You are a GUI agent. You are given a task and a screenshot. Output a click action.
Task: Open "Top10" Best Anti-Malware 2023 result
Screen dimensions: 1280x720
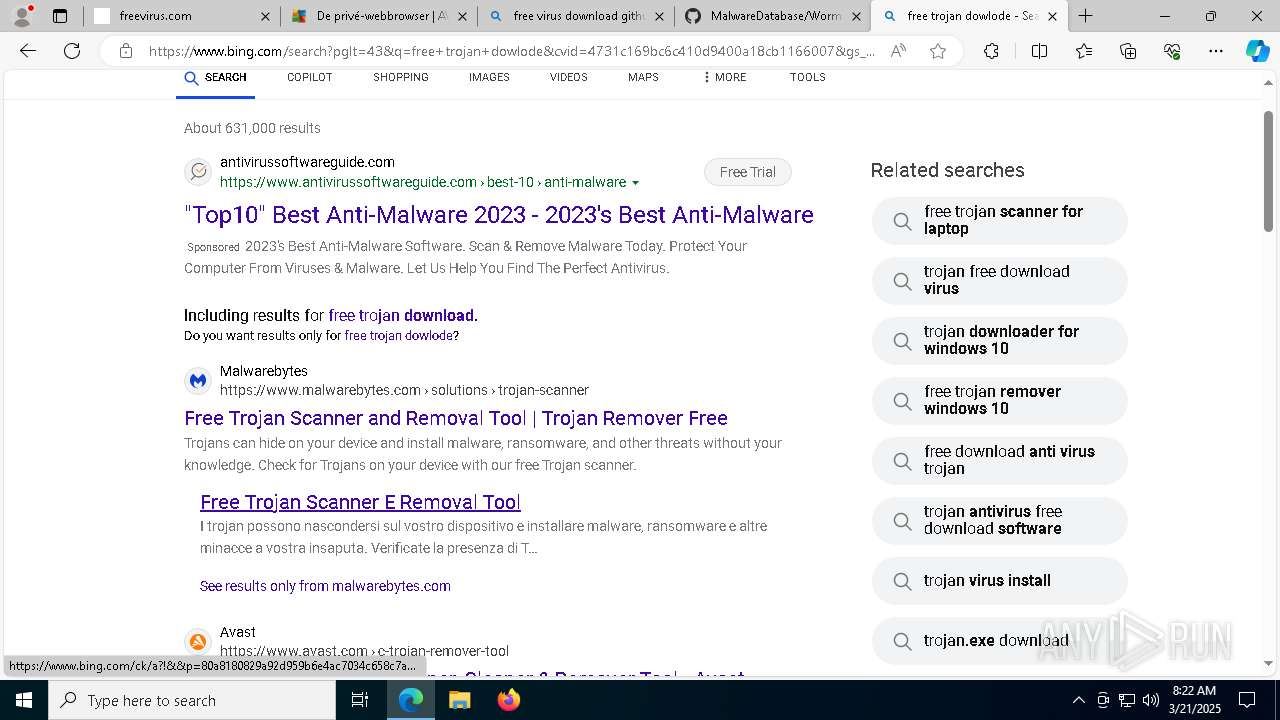(x=499, y=215)
